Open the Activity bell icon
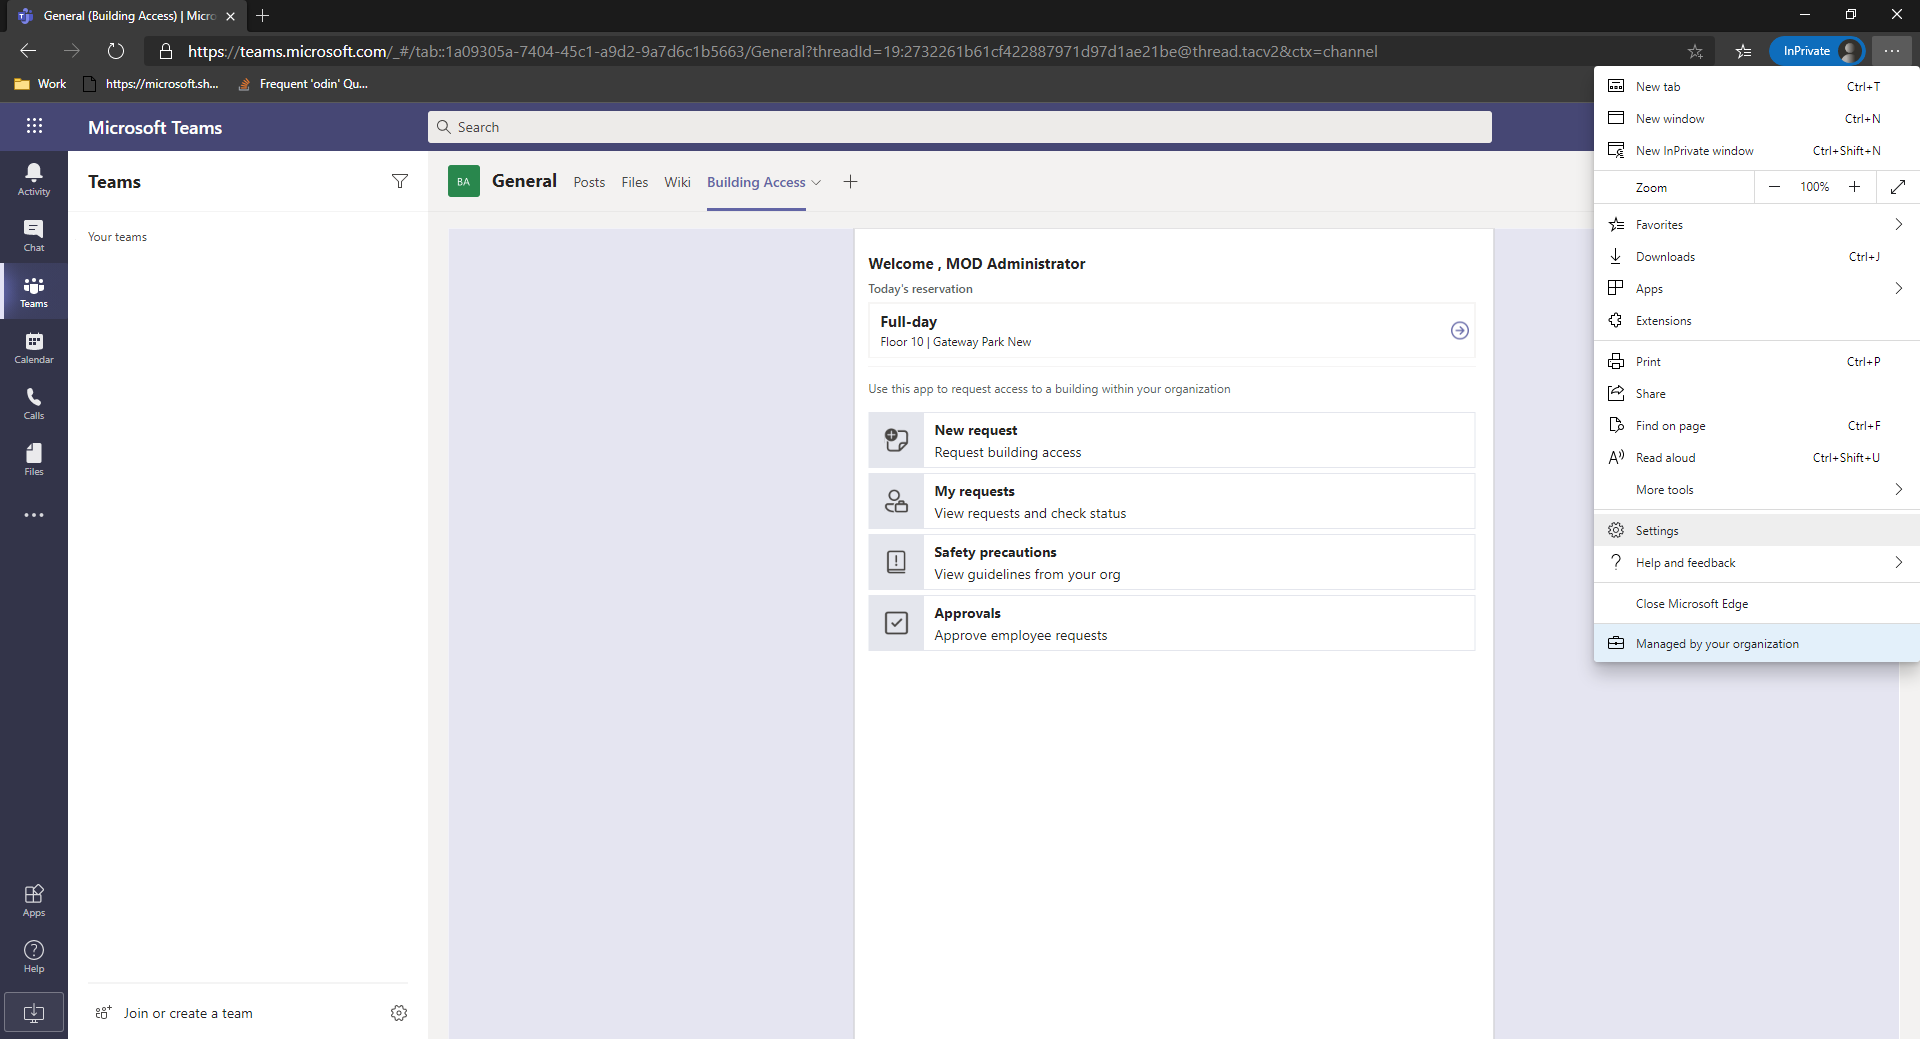This screenshot has height=1039, width=1920. click(34, 179)
